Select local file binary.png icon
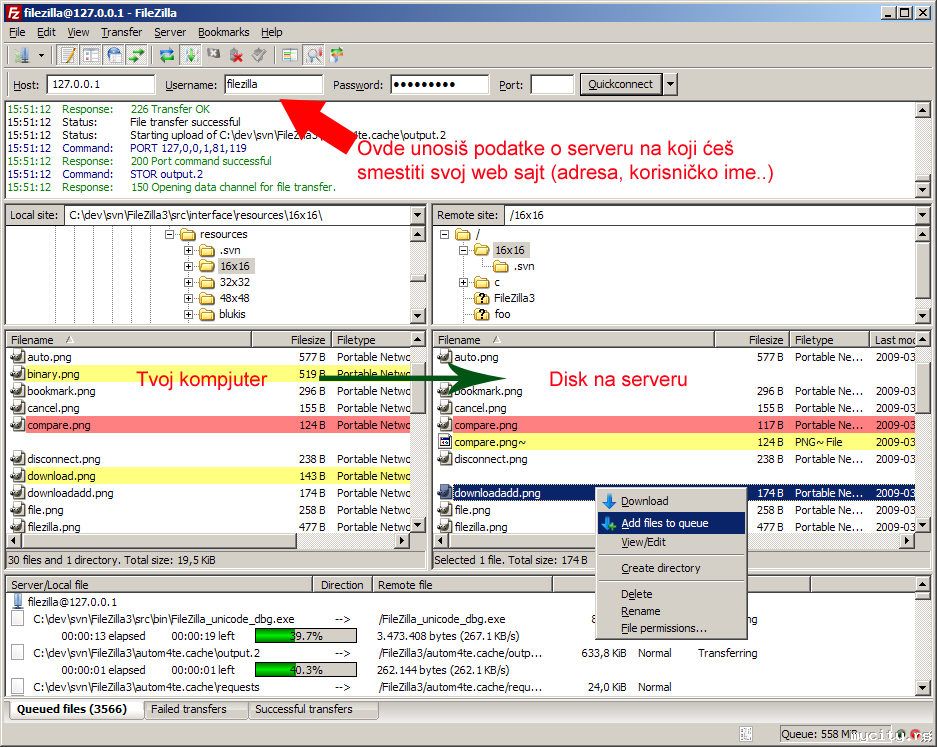 [x=17, y=374]
